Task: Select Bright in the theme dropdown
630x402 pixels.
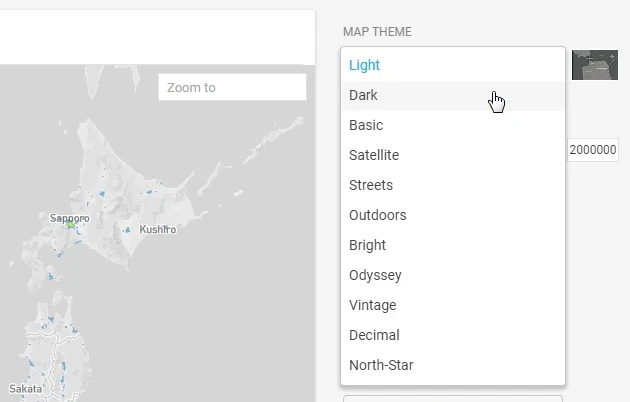Action: click(453, 245)
